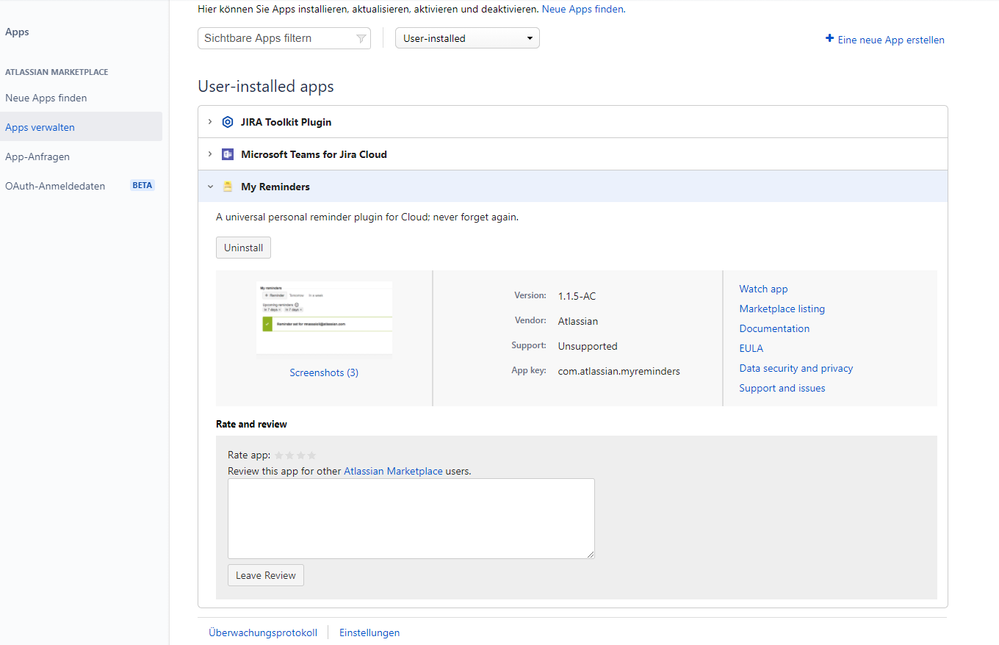Click the Watch app link
Viewport: 999px width, 645px height.
tap(763, 289)
